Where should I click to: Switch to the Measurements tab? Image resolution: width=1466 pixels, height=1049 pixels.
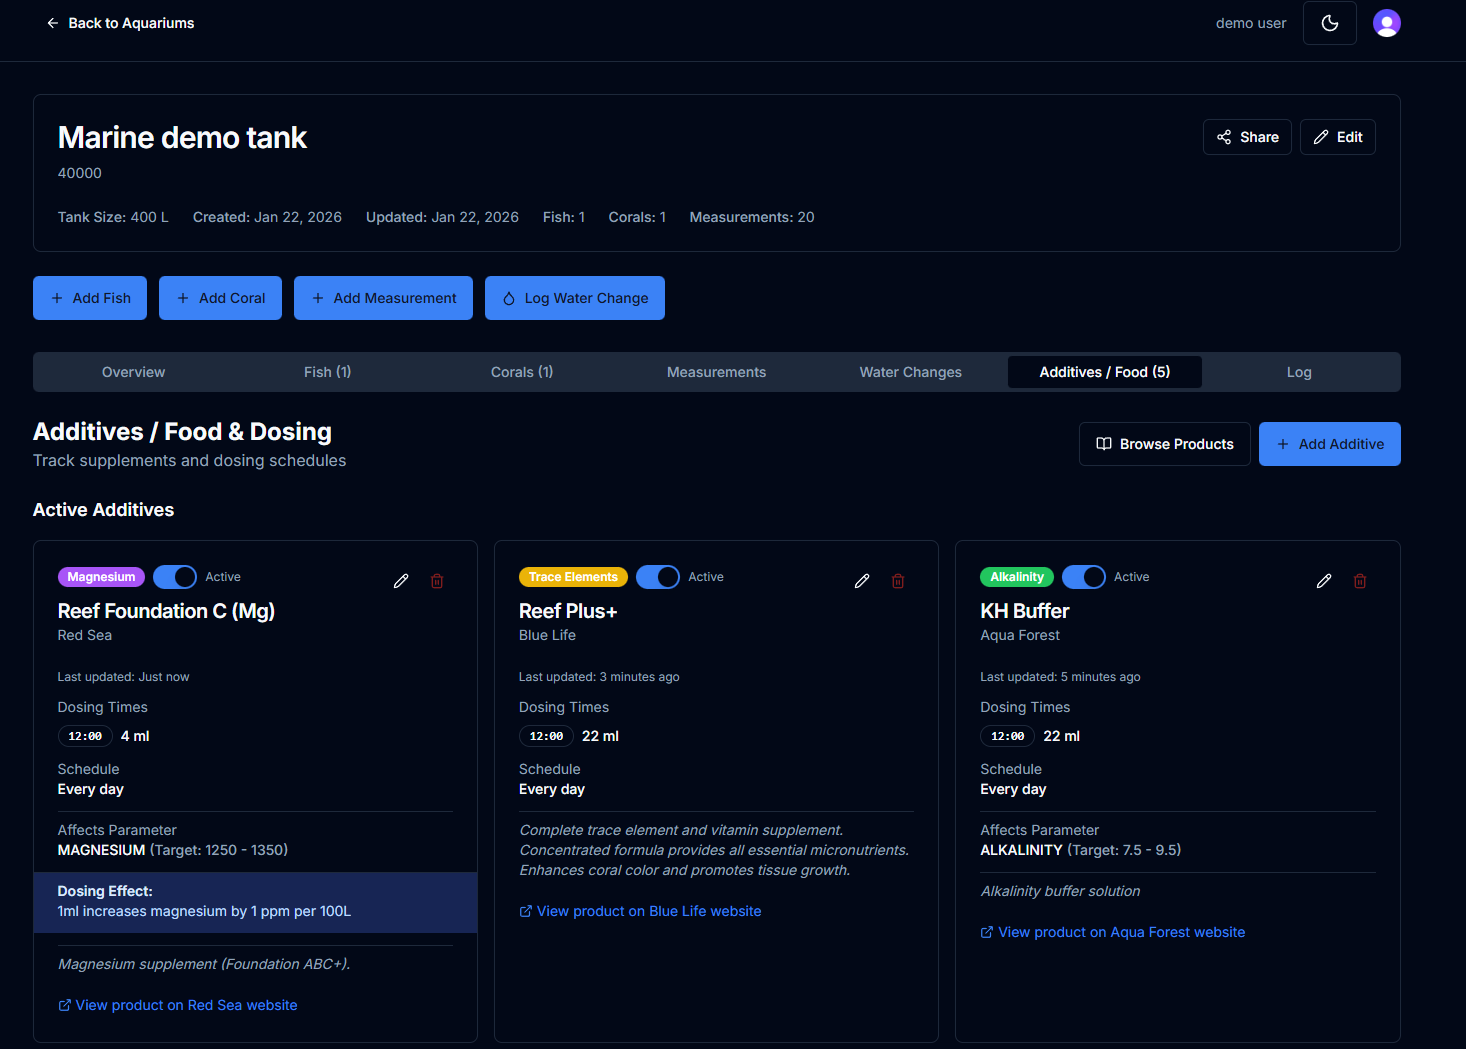(716, 372)
